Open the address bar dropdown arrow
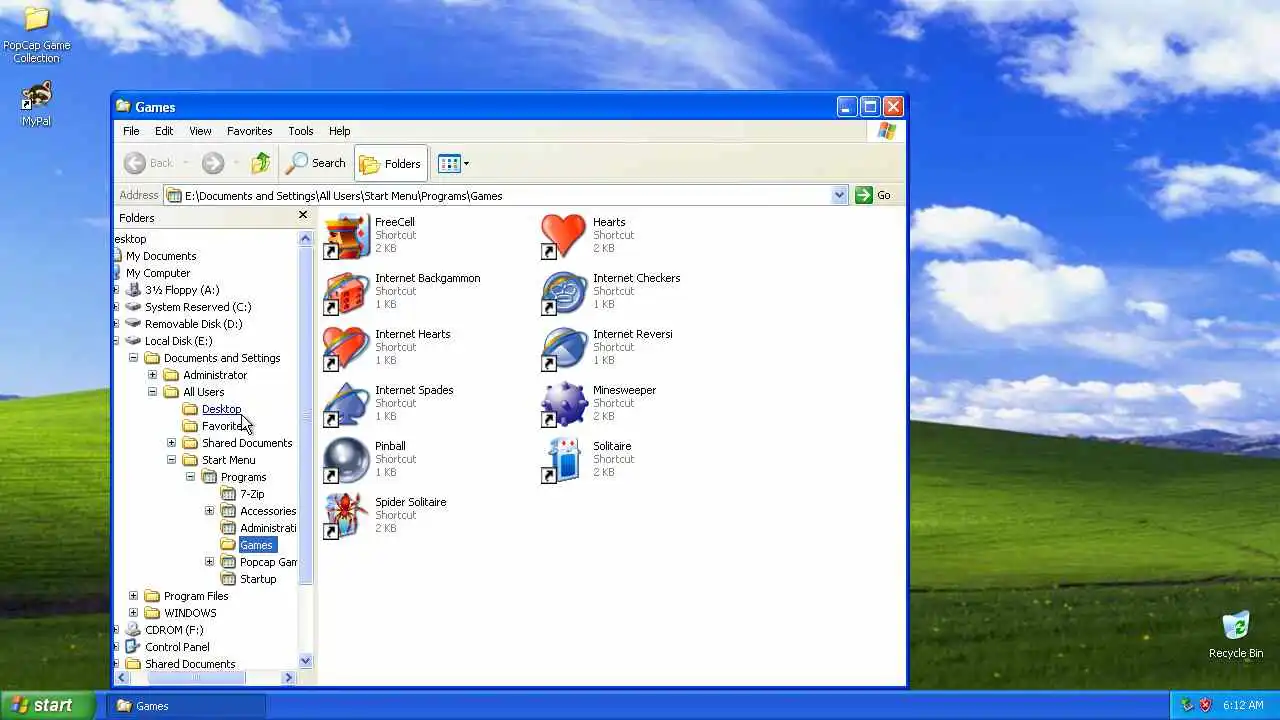The image size is (1280, 720). (x=840, y=195)
